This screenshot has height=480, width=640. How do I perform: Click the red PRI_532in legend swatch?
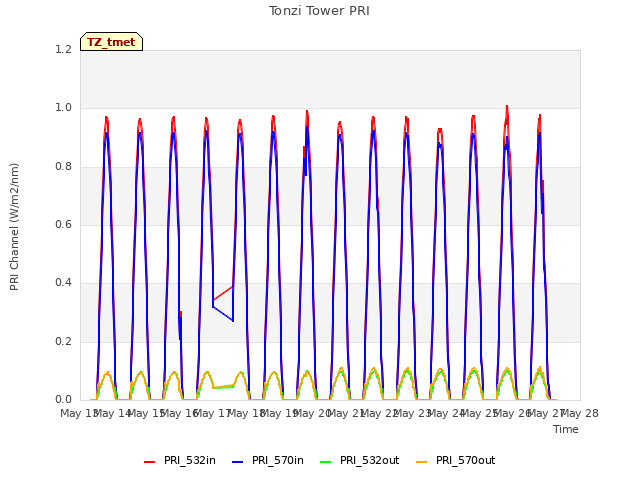pos(150,461)
